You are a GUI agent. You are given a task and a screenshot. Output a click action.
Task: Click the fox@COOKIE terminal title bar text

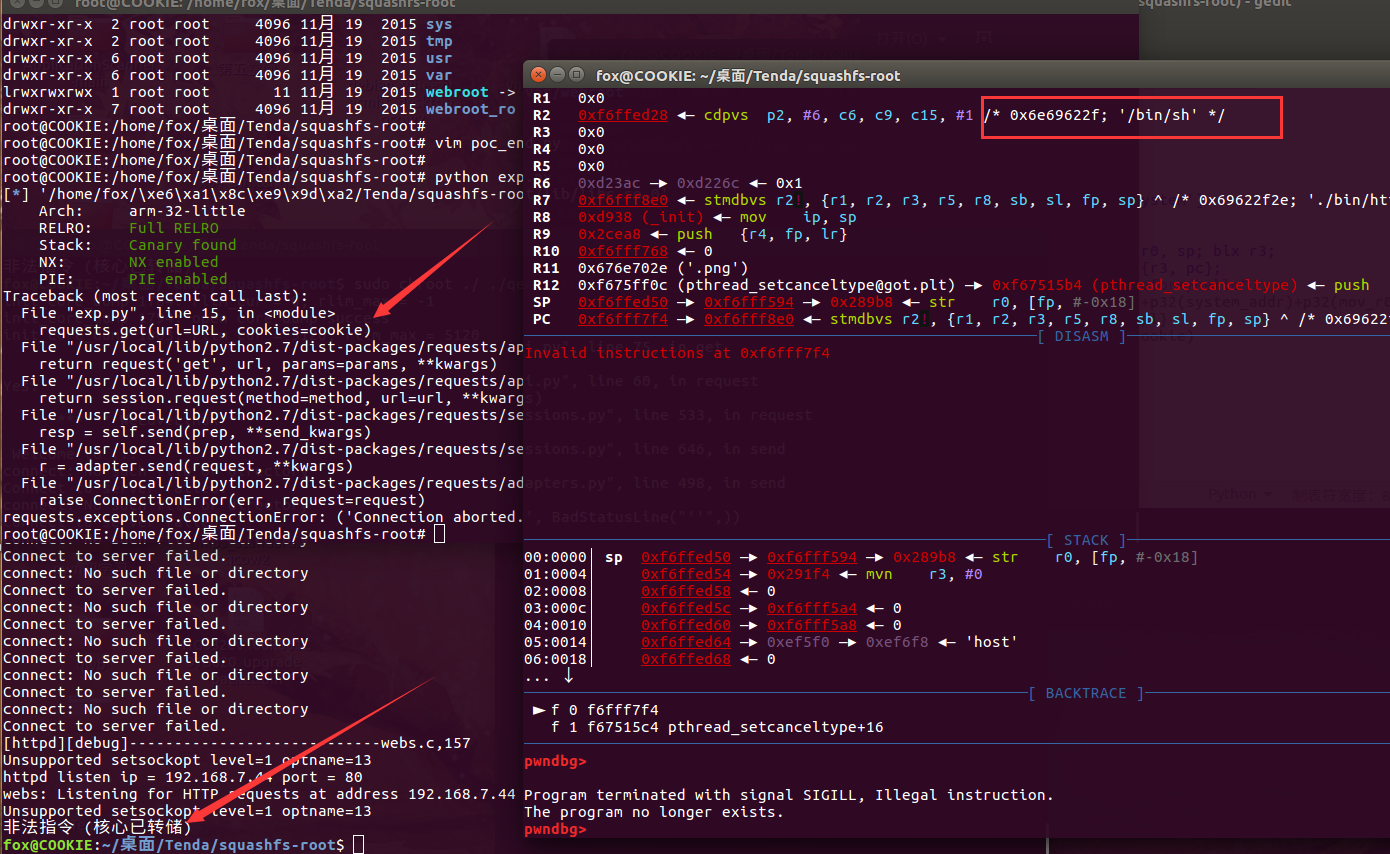(748, 75)
